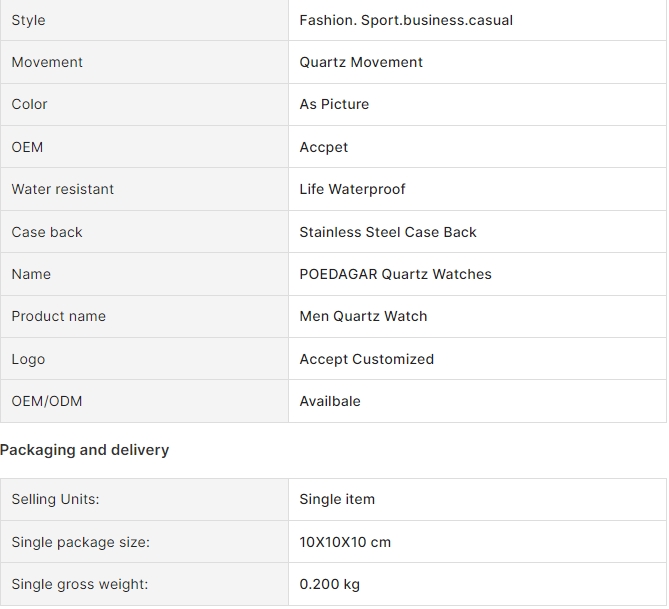This screenshot has height=609, width=669.
Task: Click the 'Single gross weight:' label
Action: point(80,584)
